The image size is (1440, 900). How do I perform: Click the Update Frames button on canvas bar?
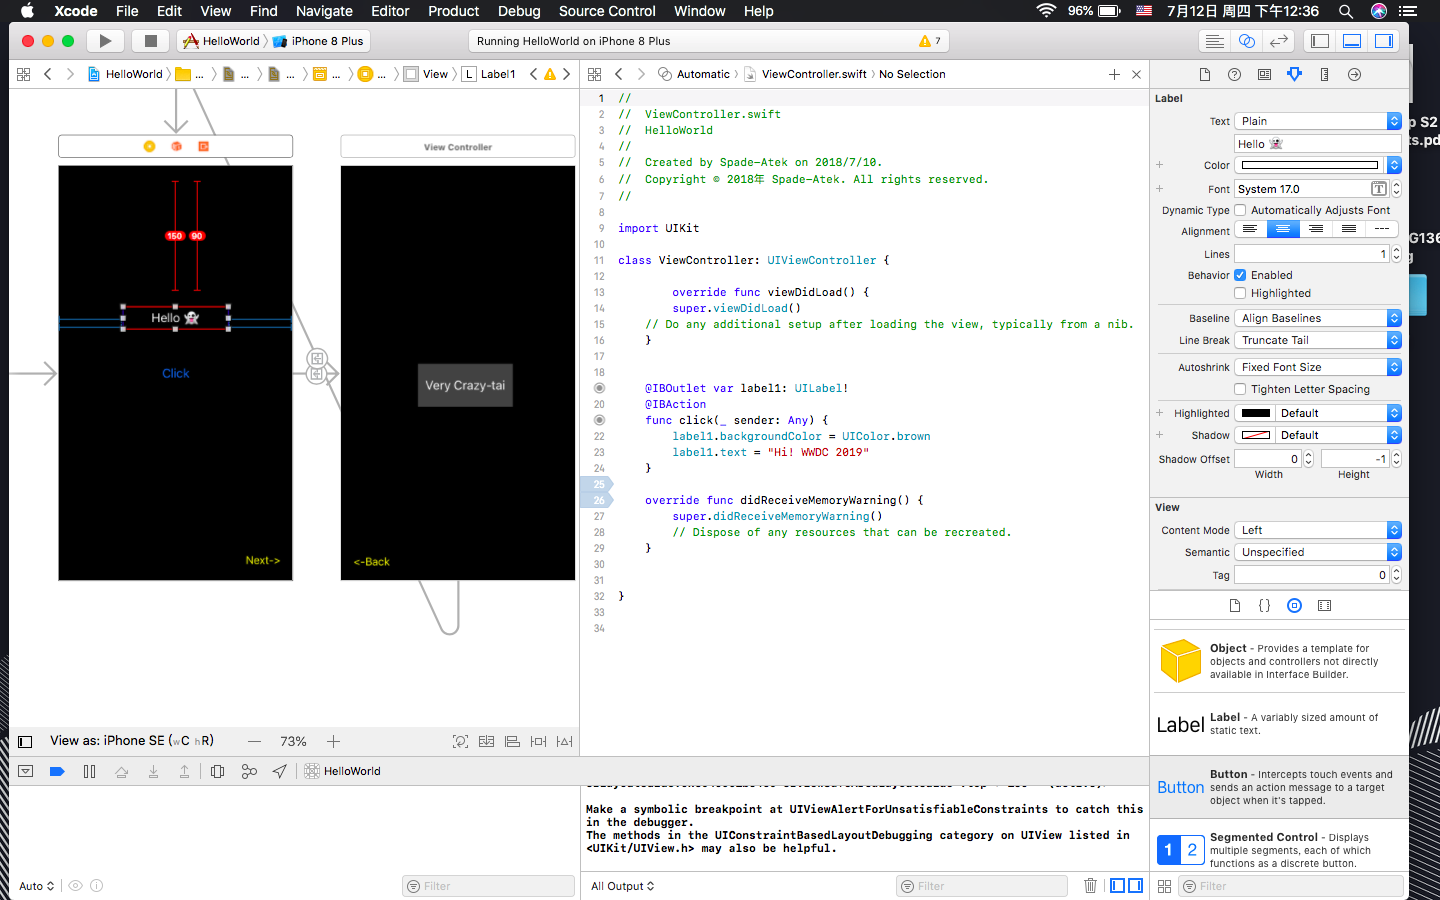tap(460, 742)
